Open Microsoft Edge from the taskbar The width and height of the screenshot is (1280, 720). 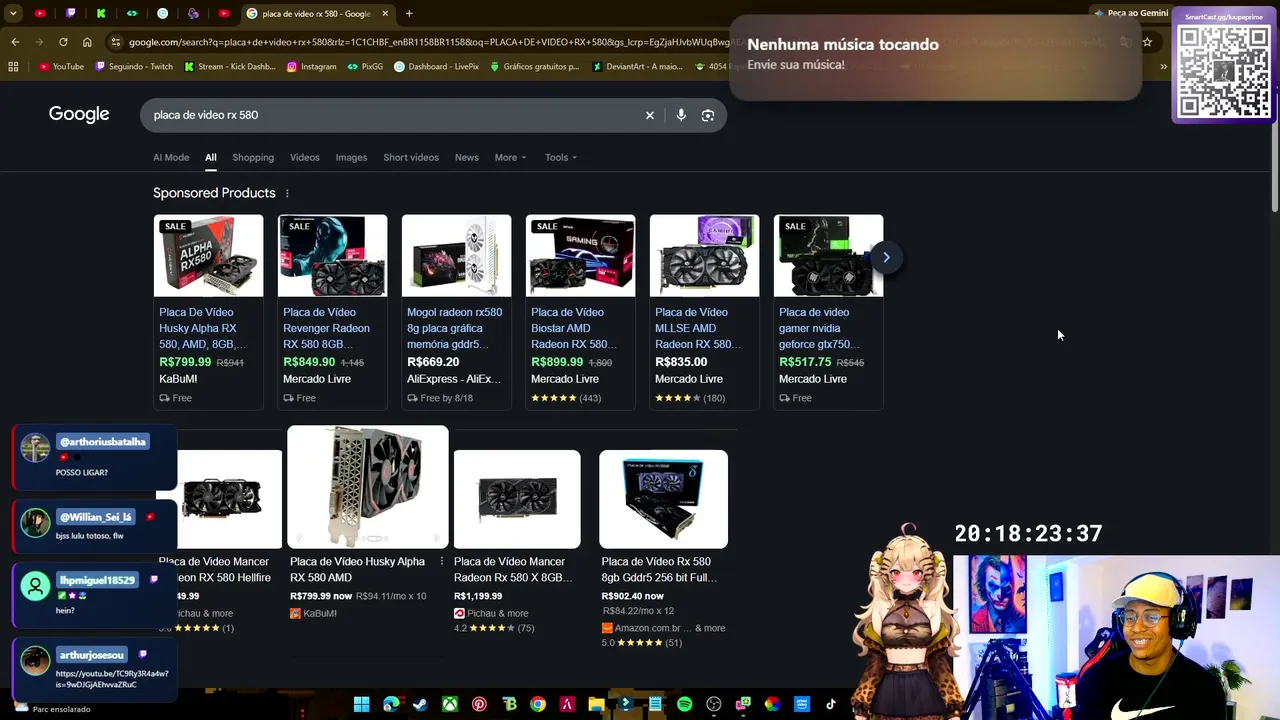click(391, 704)
